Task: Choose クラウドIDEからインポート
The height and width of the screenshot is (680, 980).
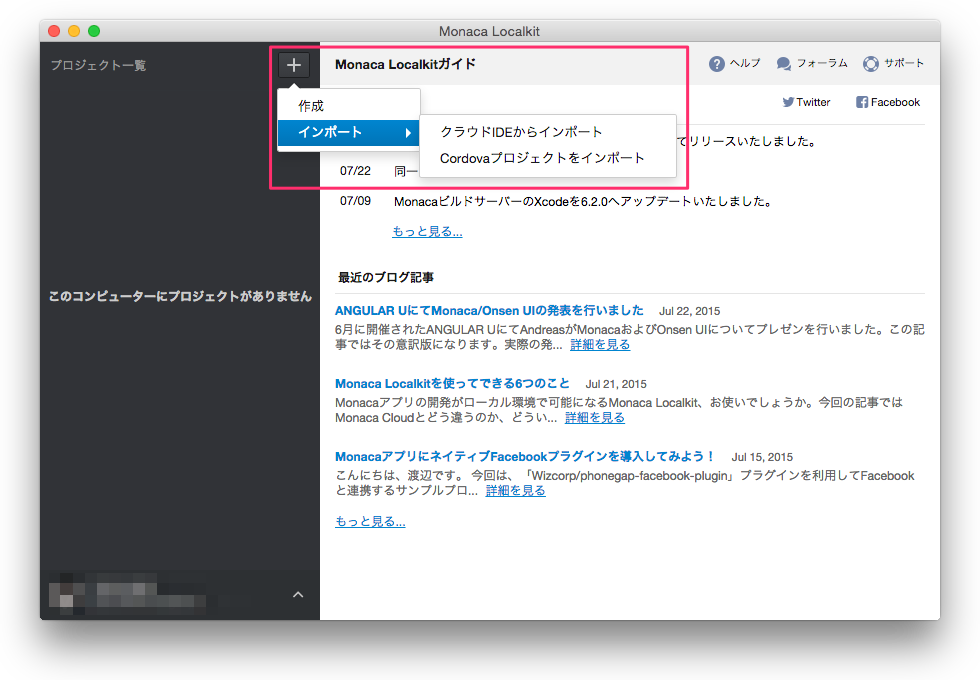Action: click(x=521, y=132)
